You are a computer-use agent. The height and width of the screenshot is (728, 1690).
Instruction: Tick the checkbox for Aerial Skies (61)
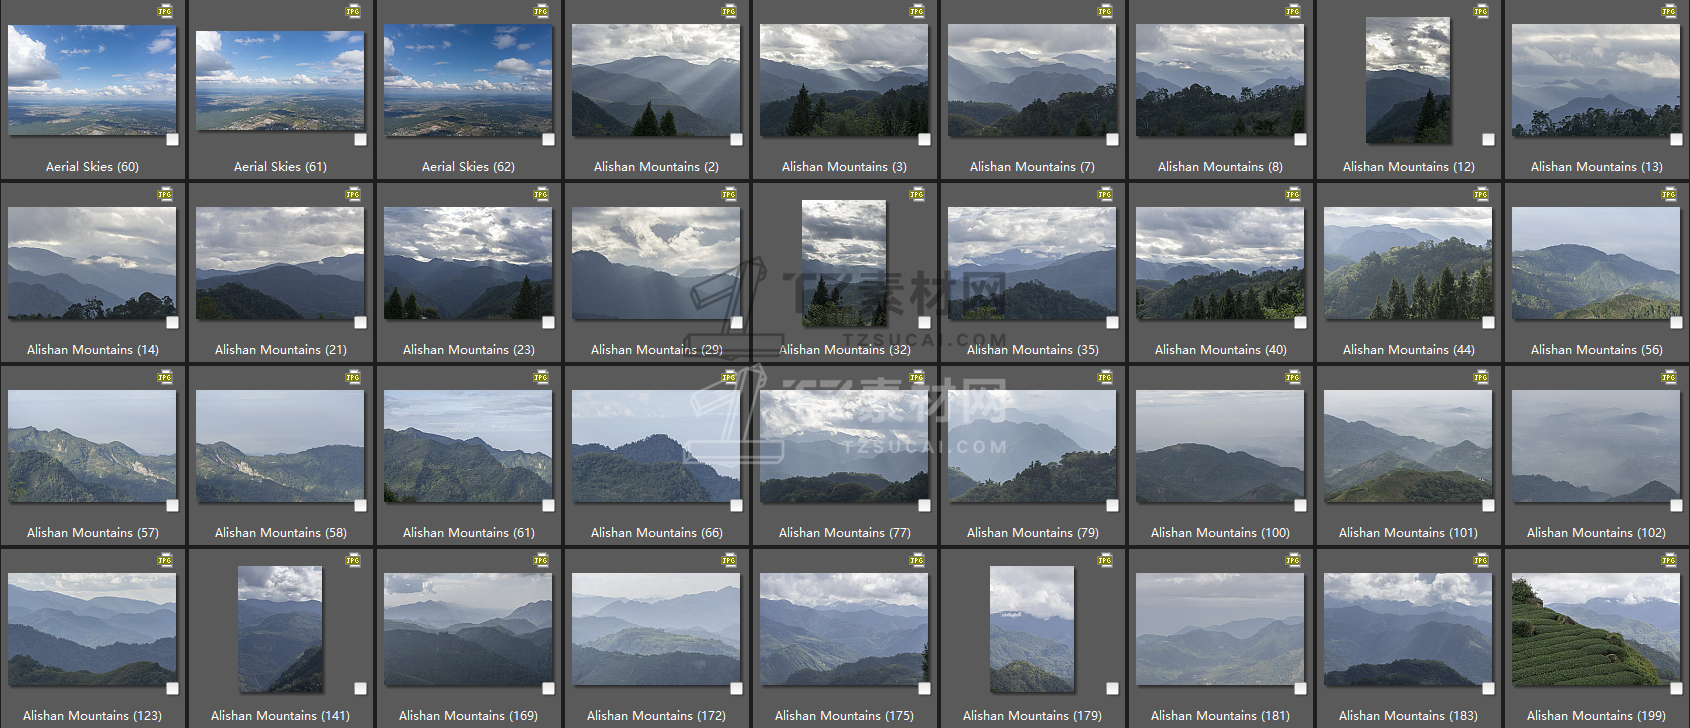(360, 140)
